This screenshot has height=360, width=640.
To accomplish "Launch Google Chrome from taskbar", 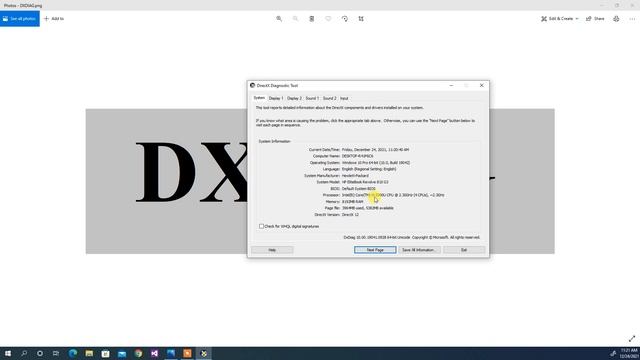I will (138, 353).
